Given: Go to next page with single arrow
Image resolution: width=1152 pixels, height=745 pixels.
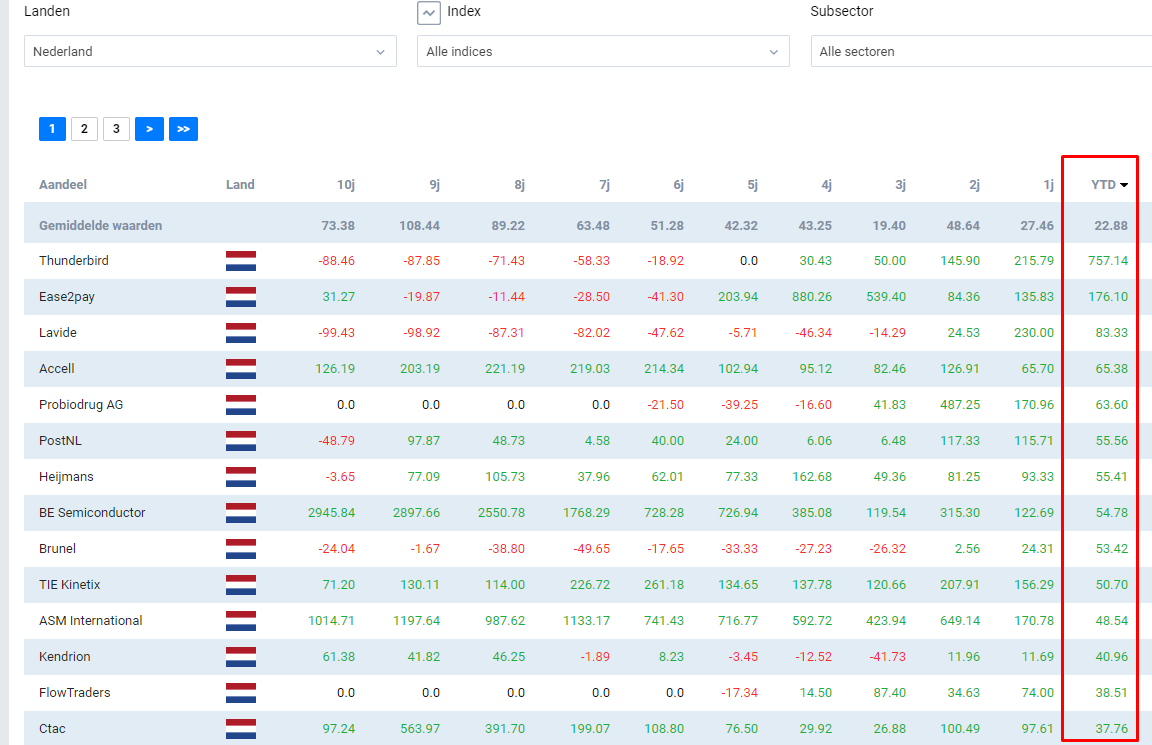Looking at the screenshot, I should pos(149,129).
